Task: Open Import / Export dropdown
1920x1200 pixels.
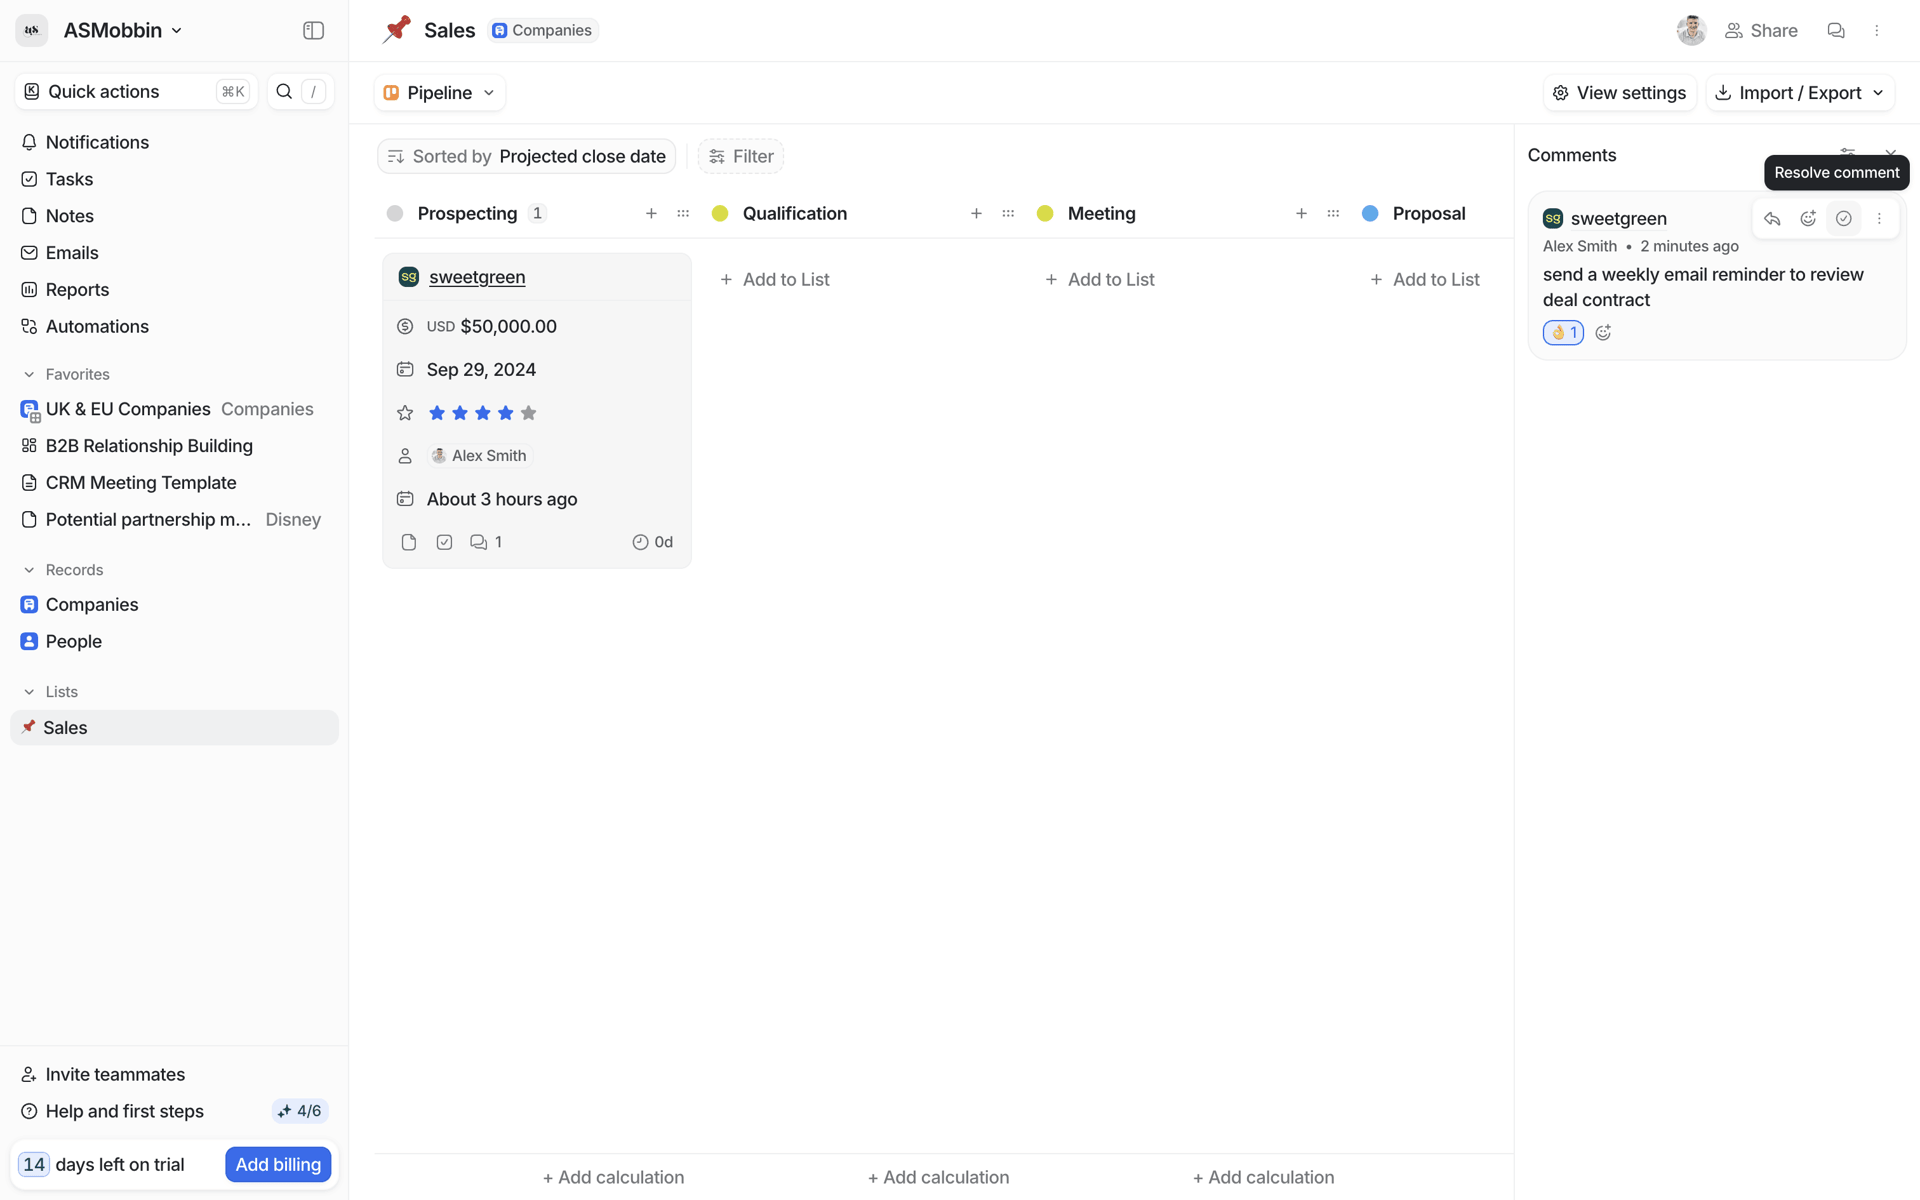Action: pyautogui.click(x=1800, y=93)
